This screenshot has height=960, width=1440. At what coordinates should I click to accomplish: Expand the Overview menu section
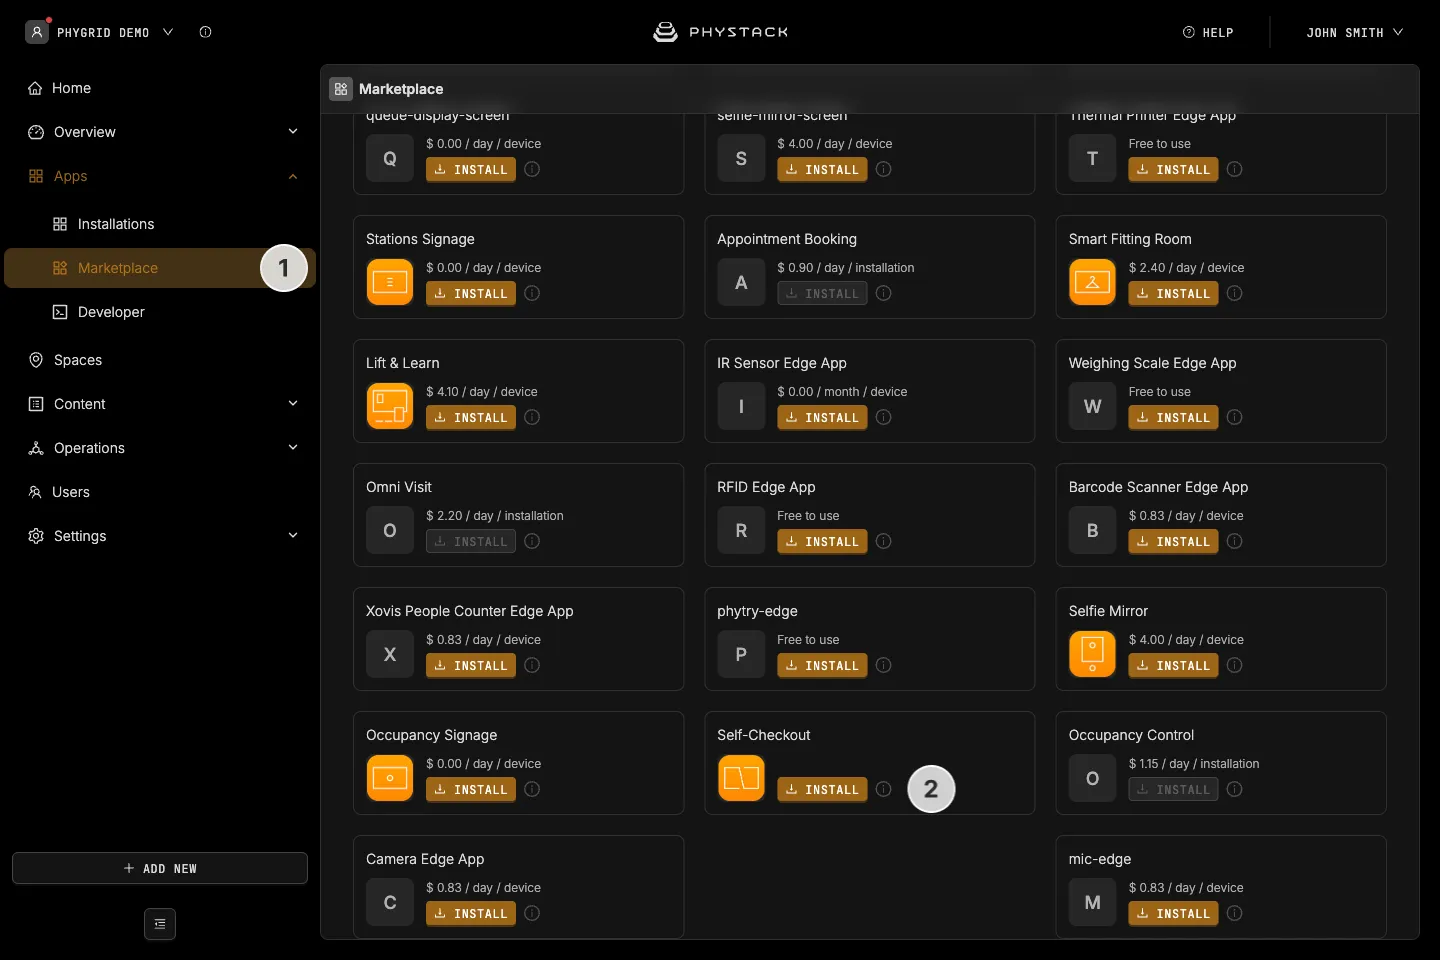pyautogui.click(x=293, y=132)
